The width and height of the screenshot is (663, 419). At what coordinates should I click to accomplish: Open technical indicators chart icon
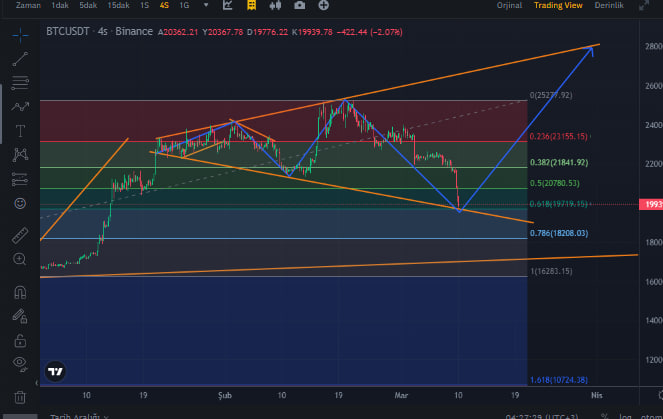click(x=227, y=5)
